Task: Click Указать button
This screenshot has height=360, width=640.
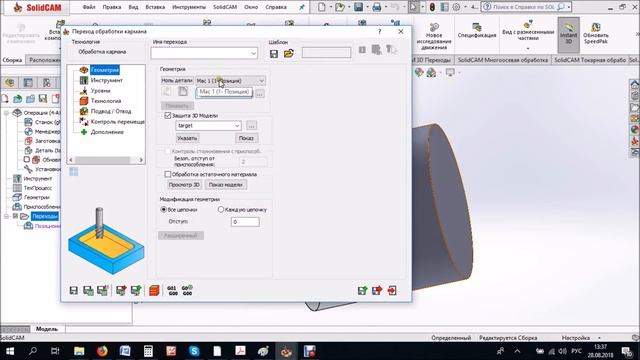Action: click(187, 138)
